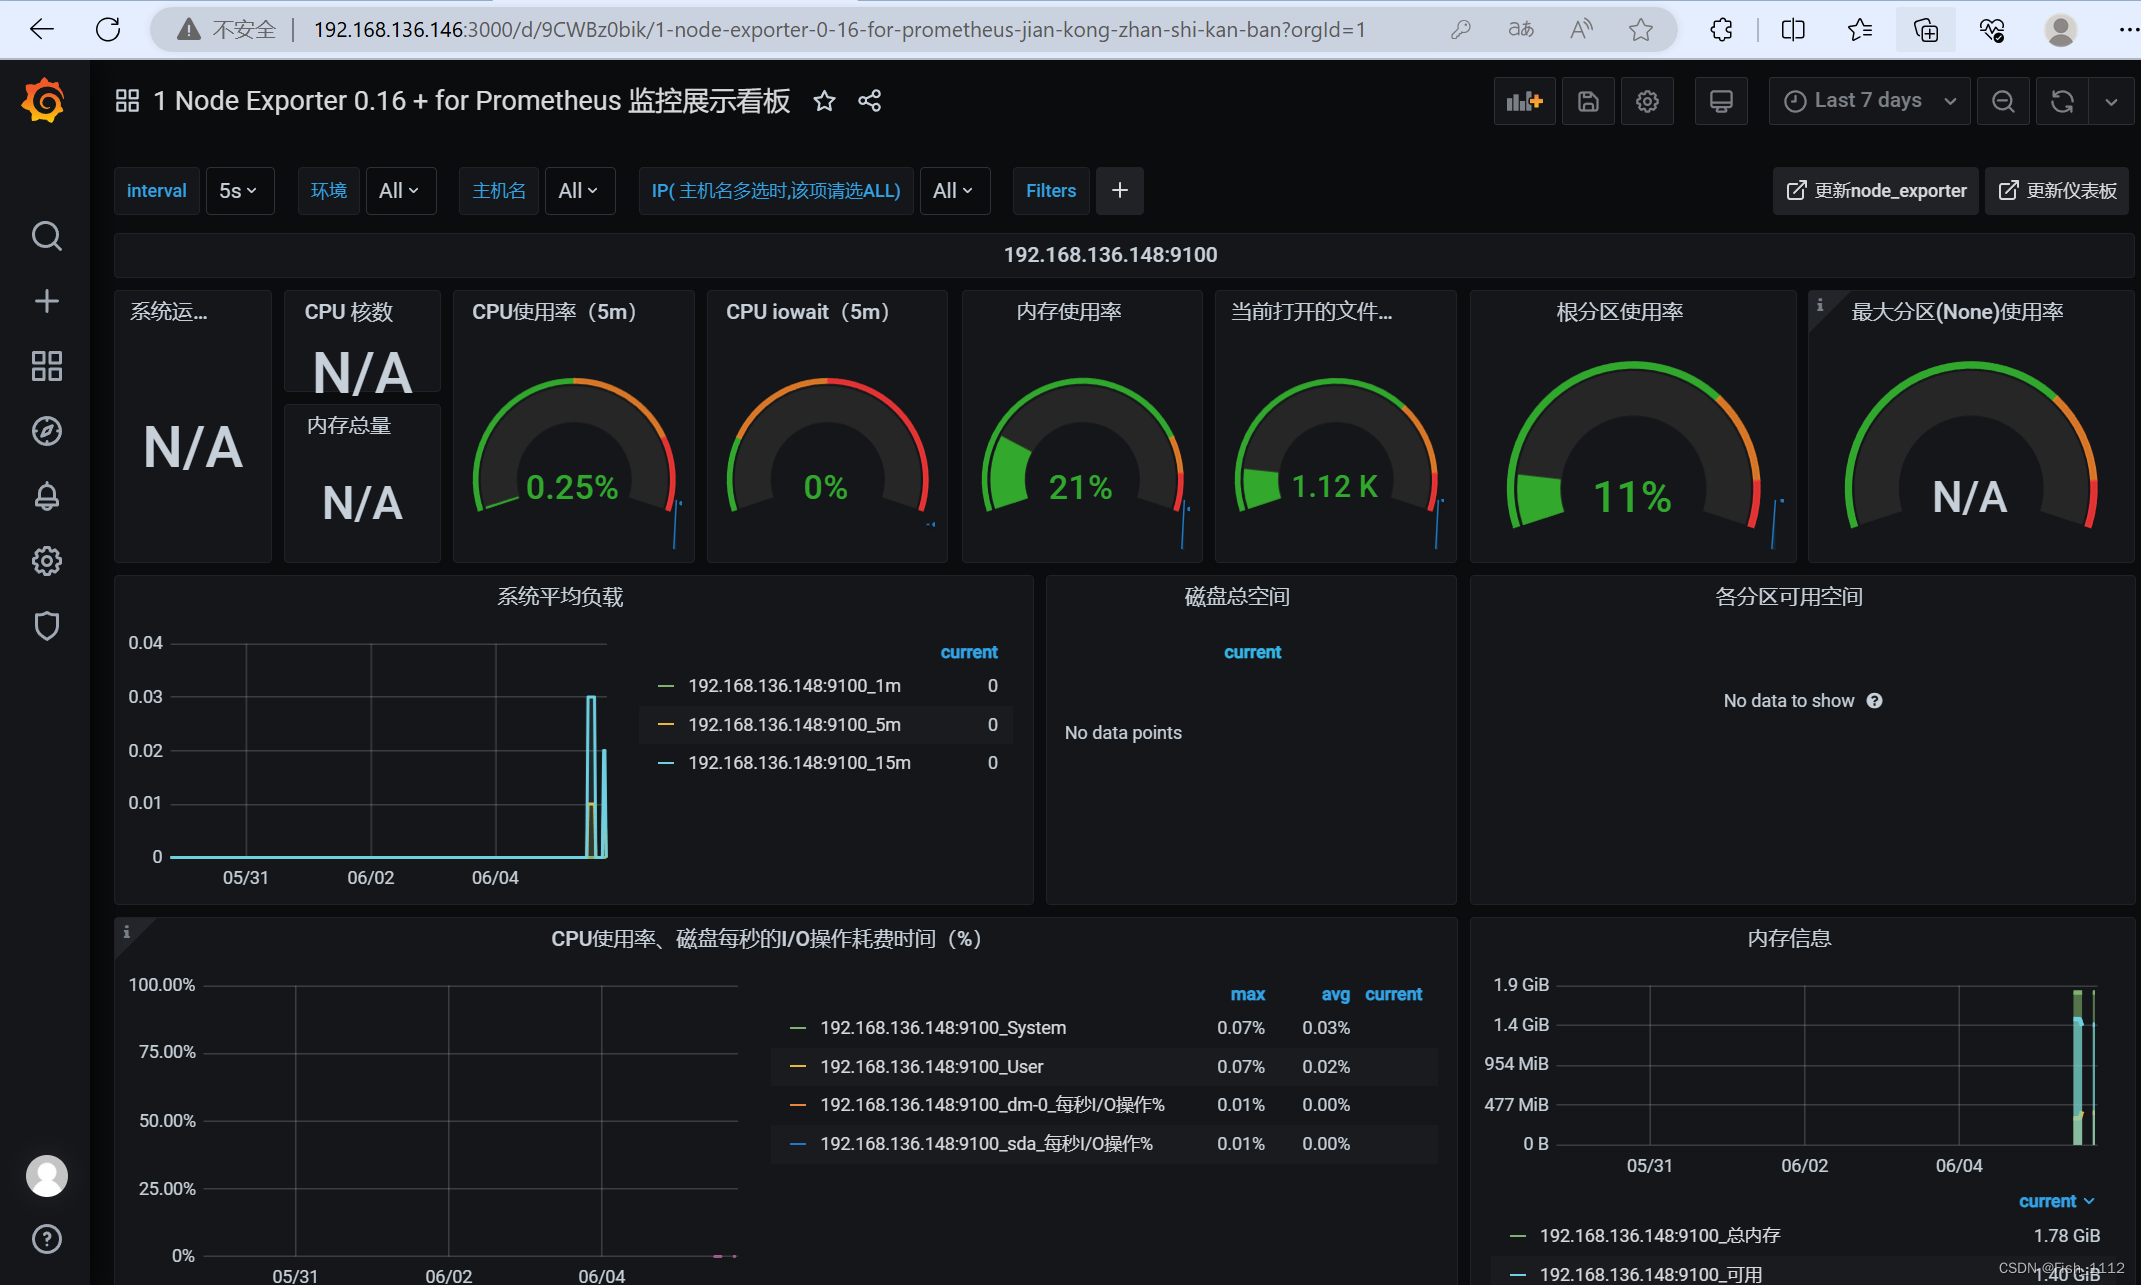Viewport: 2141px width, 1285px height.
Task: Toggle the dm-0 每秒I/O操作% legend series
Action: coord(992,1105)
